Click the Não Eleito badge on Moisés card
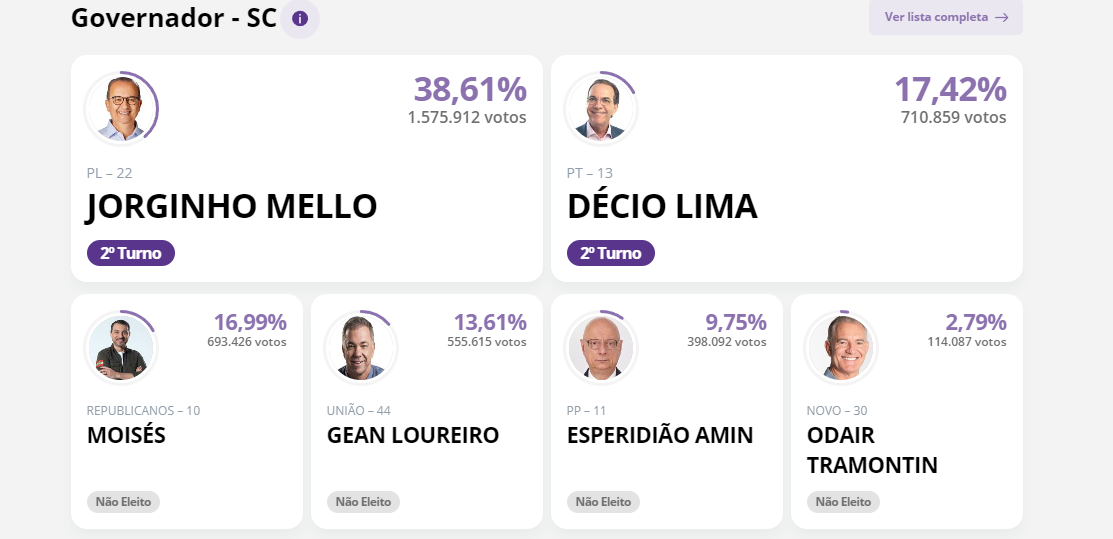 pos(124,501)
